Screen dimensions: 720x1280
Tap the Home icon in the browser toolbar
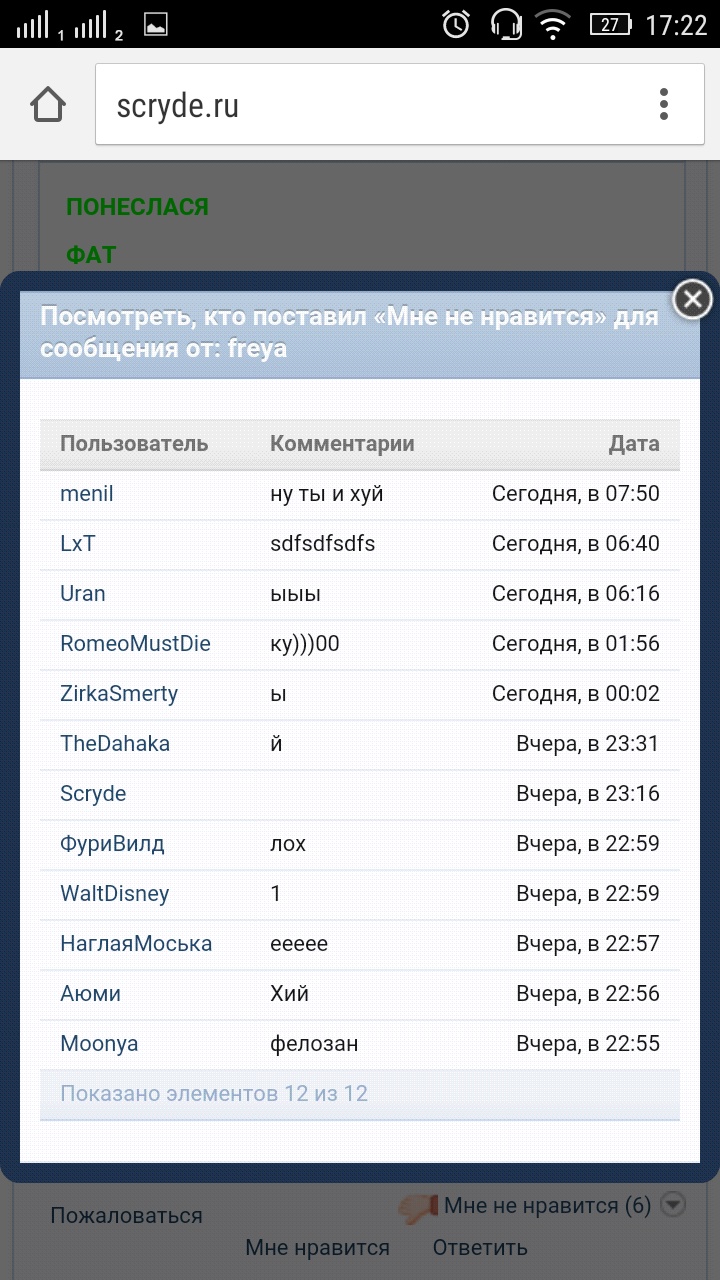point(47,103)
